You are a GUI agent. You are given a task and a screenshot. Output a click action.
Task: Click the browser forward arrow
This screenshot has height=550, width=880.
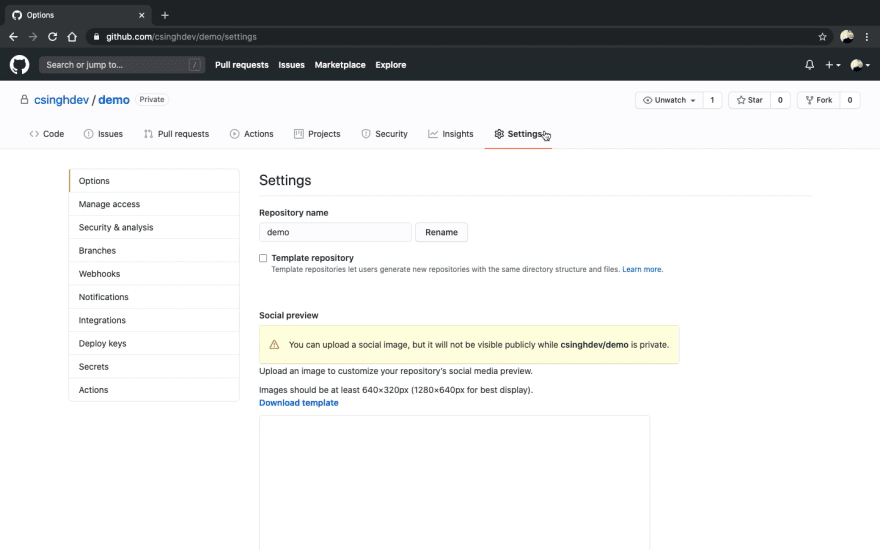33,36
